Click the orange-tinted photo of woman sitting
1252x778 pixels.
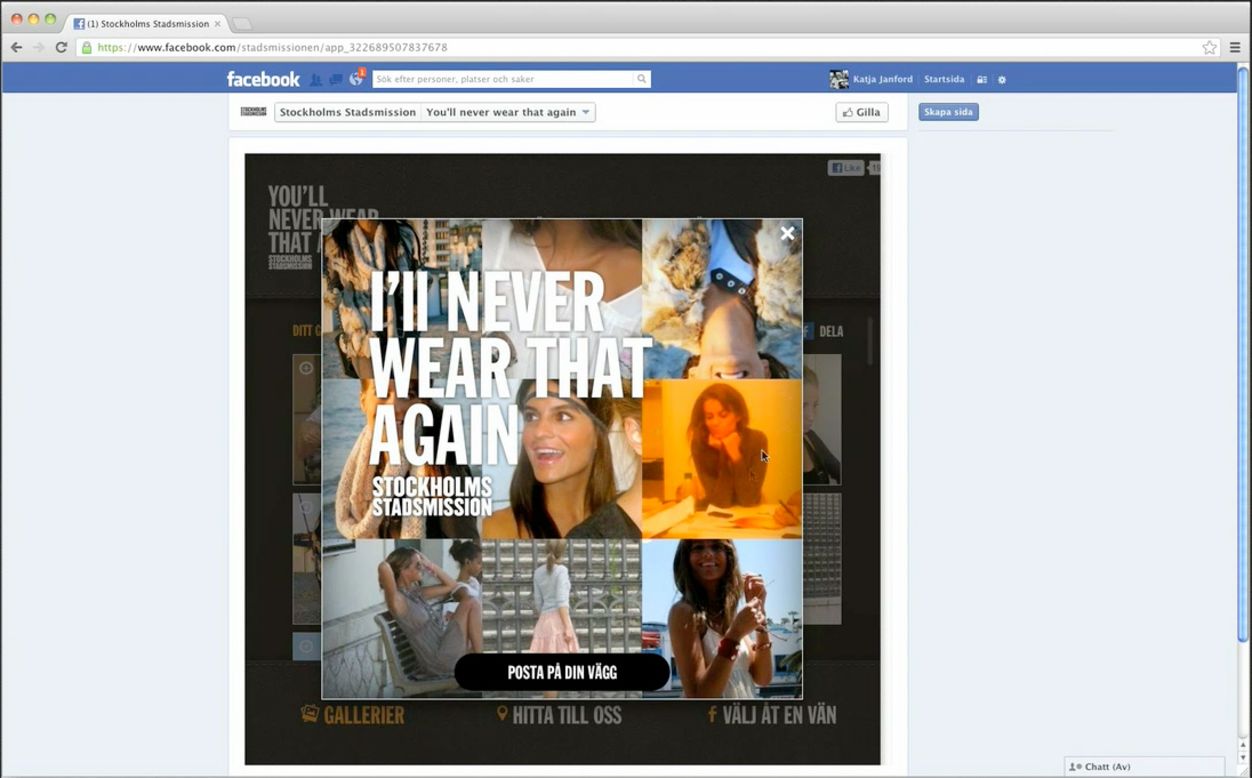[x=722, y=459]
